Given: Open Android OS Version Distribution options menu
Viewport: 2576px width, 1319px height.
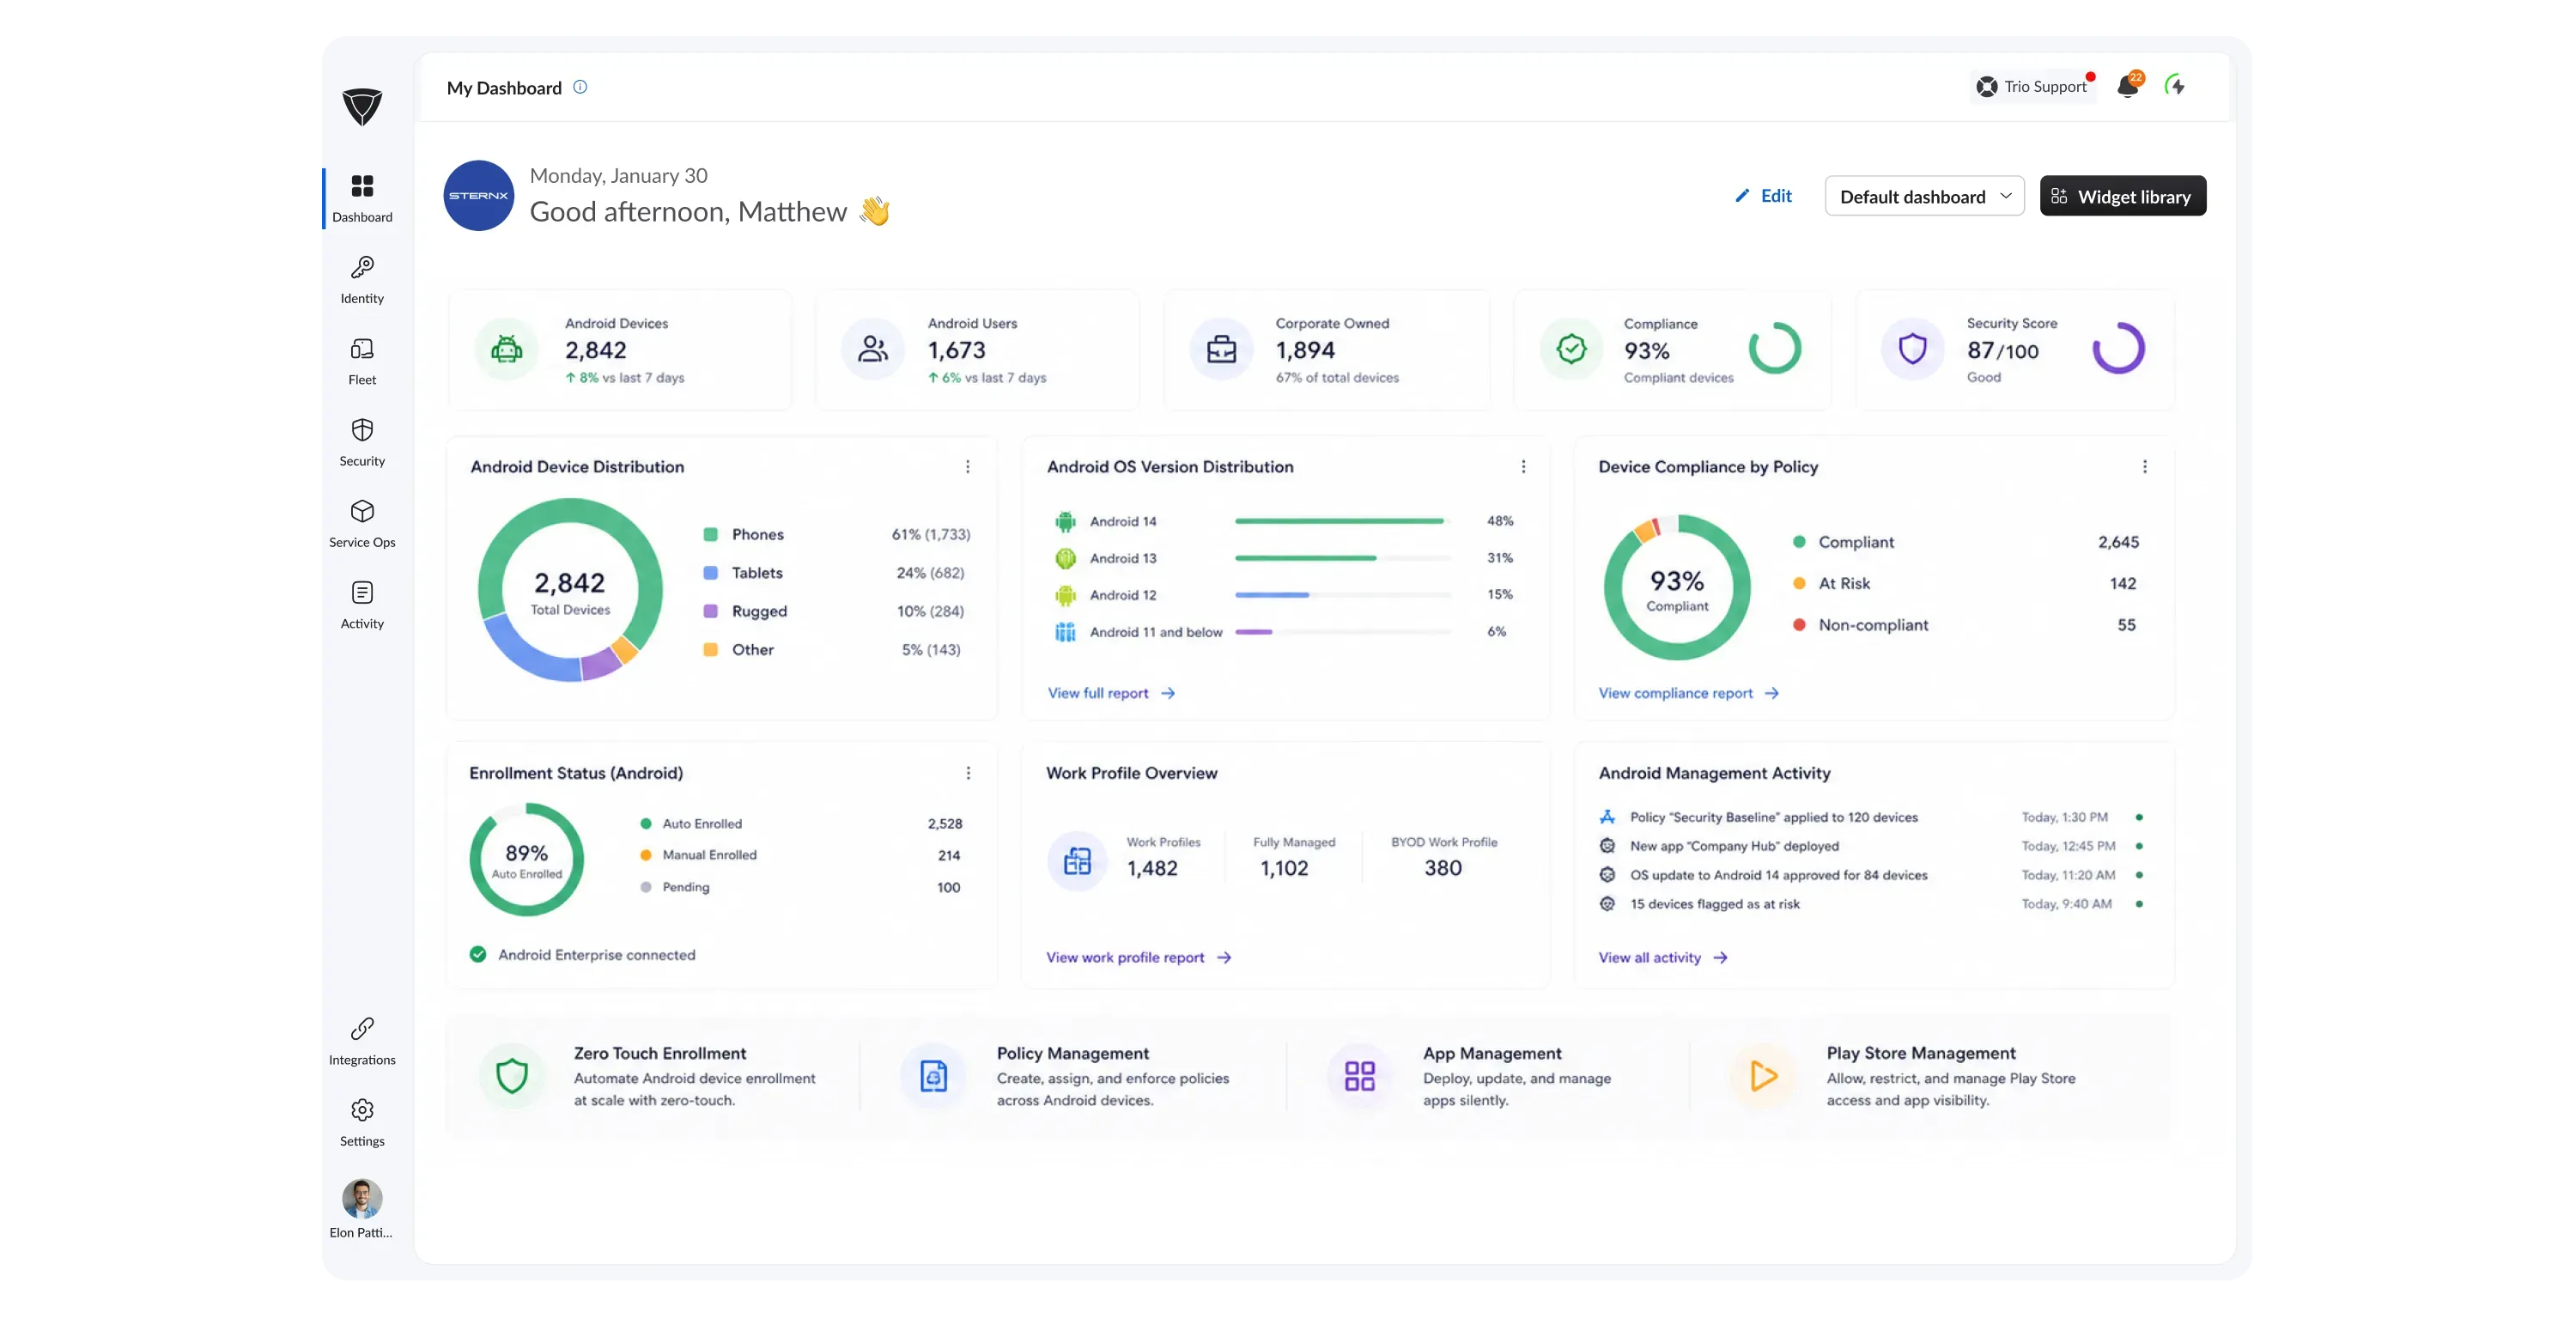Looking at the screenshot, I should (1523, 467).
